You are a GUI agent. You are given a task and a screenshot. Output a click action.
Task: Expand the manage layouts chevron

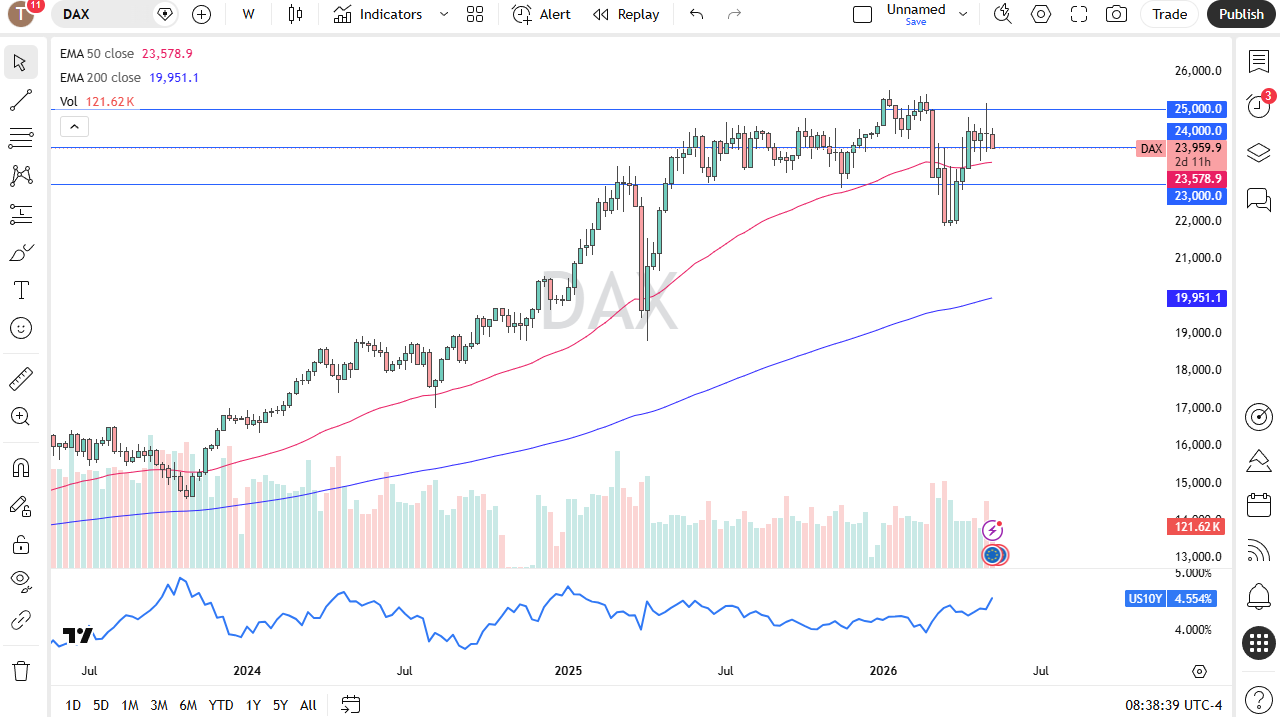coord(963,14)
